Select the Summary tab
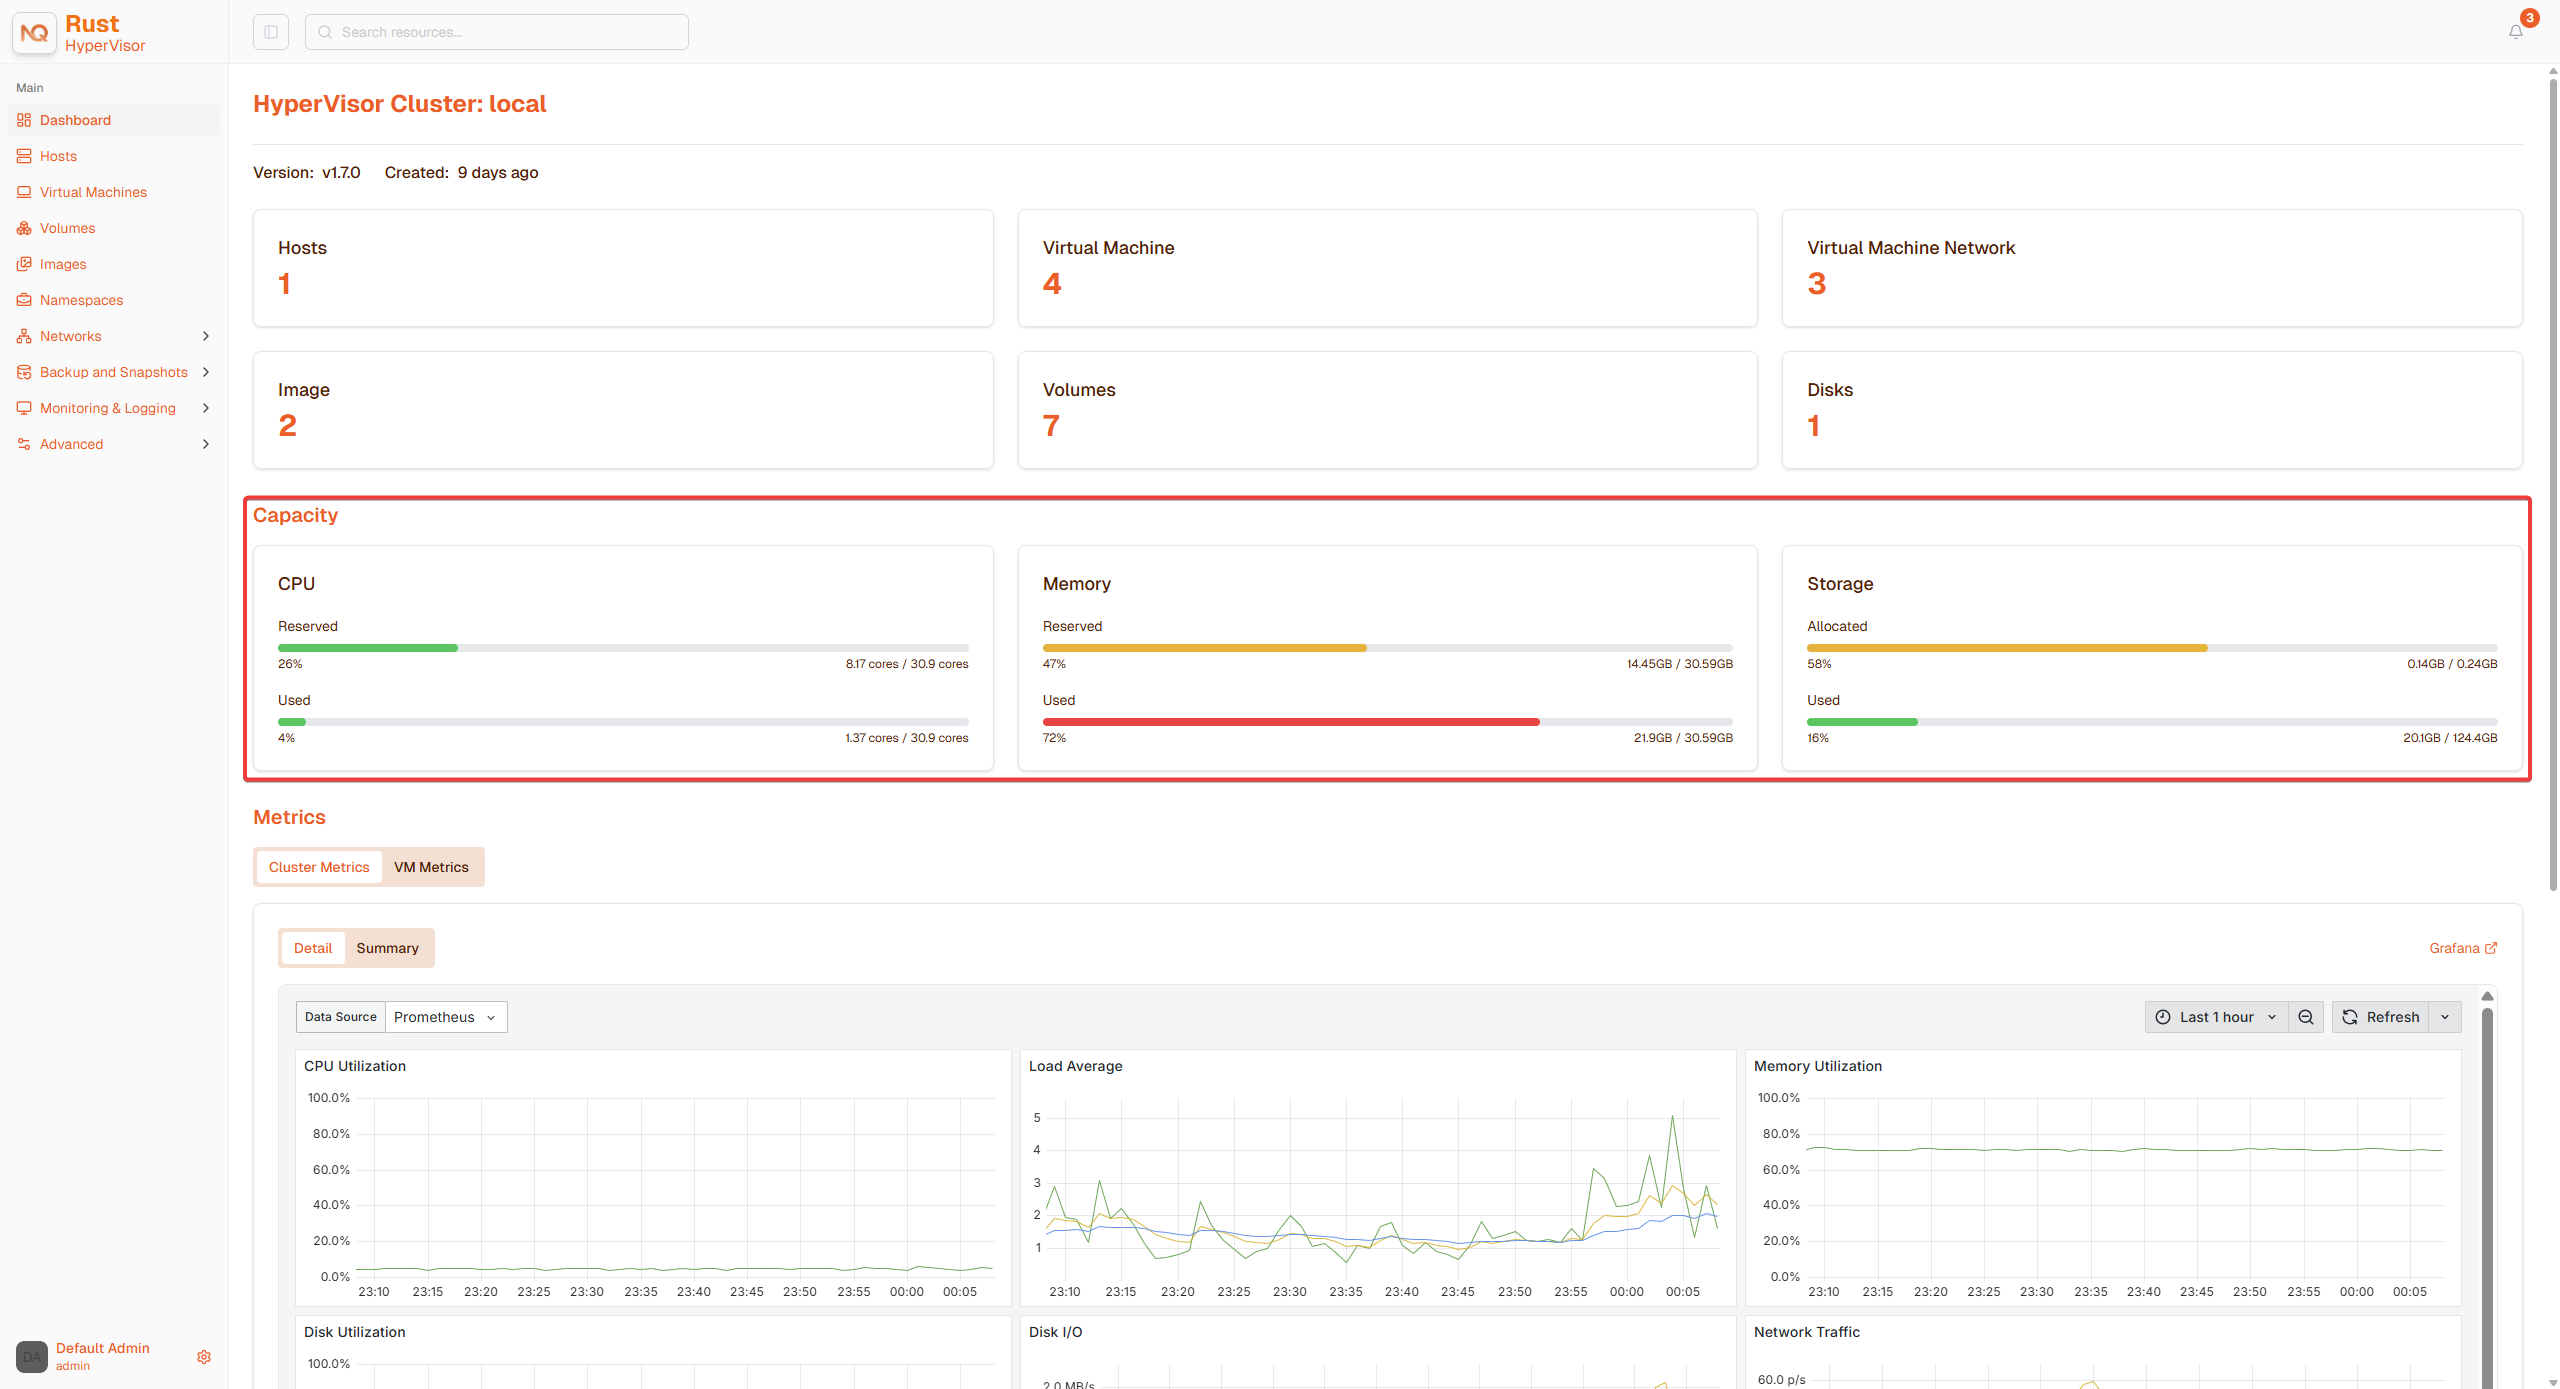The height and width of the screenshot is (1389, 2560). tap(388, 948)
